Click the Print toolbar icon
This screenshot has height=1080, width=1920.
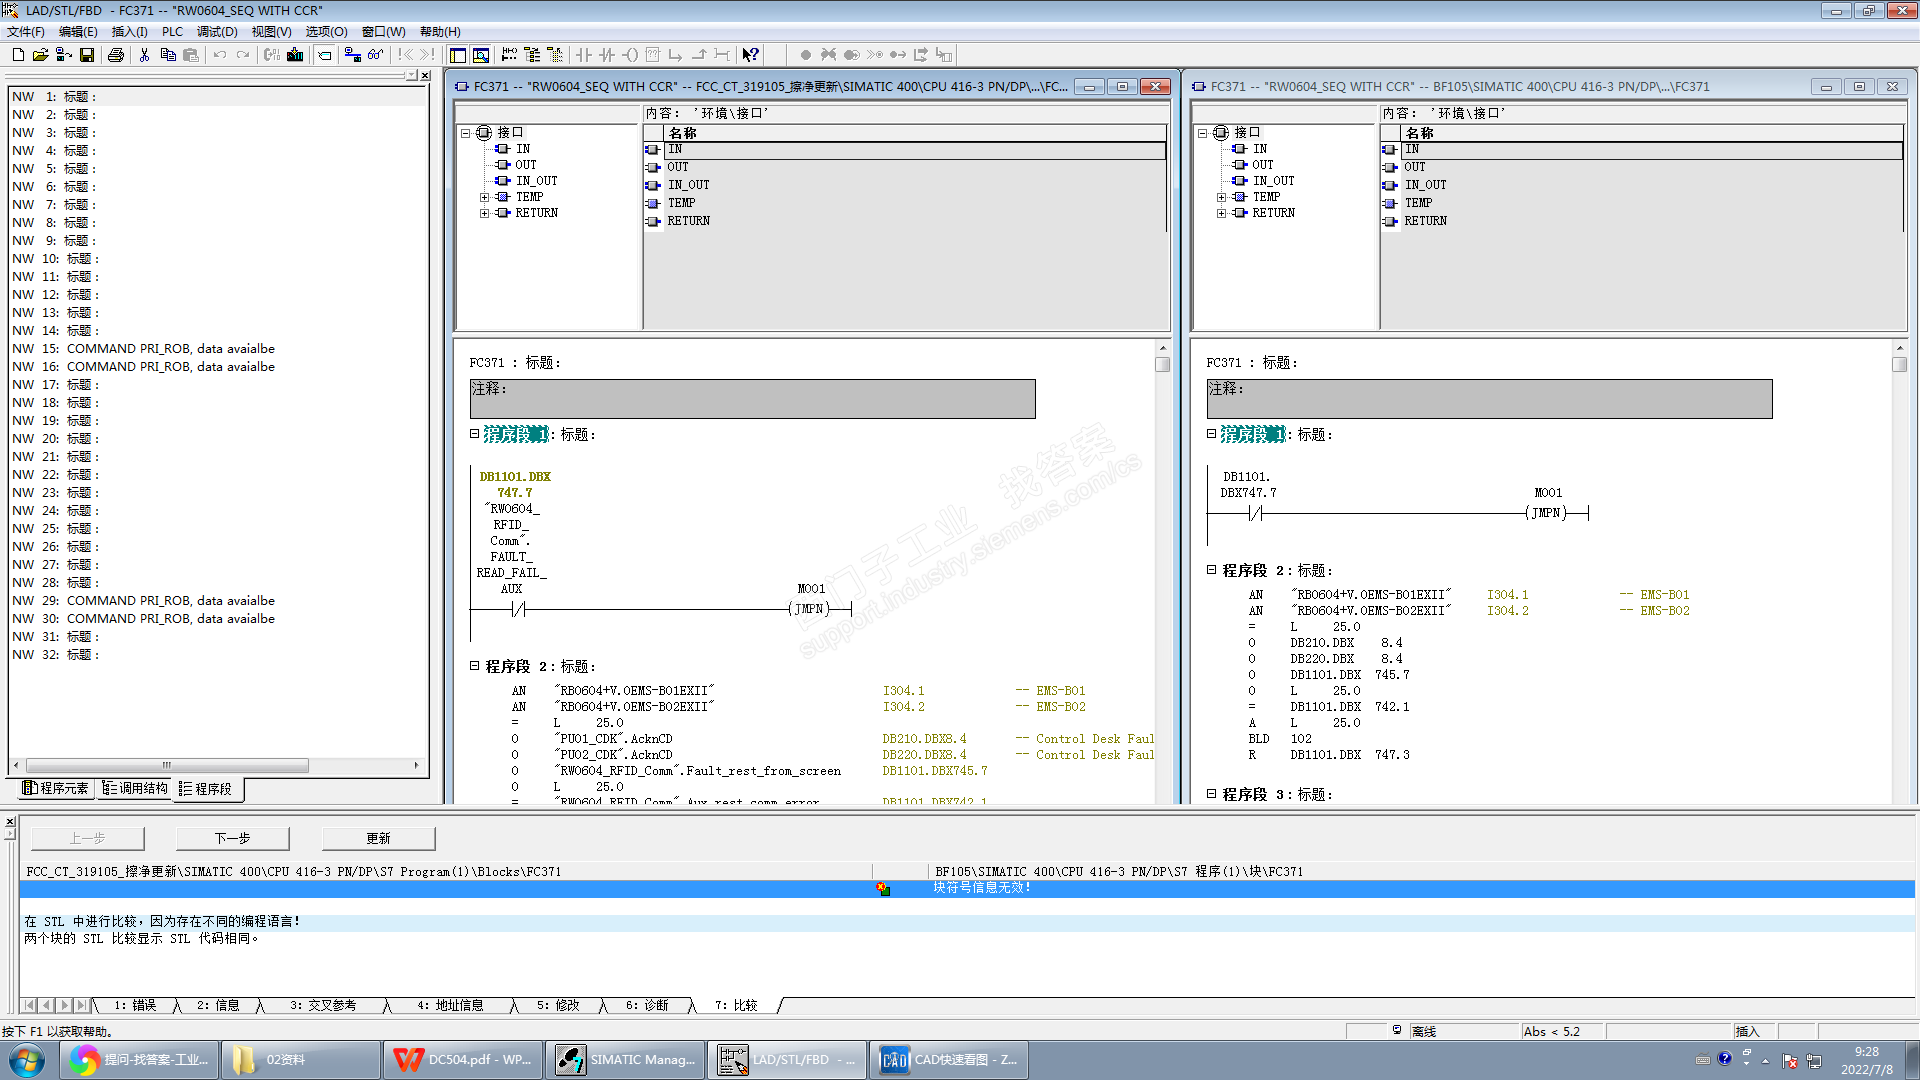pyautogui.click(x=116, y=55)
